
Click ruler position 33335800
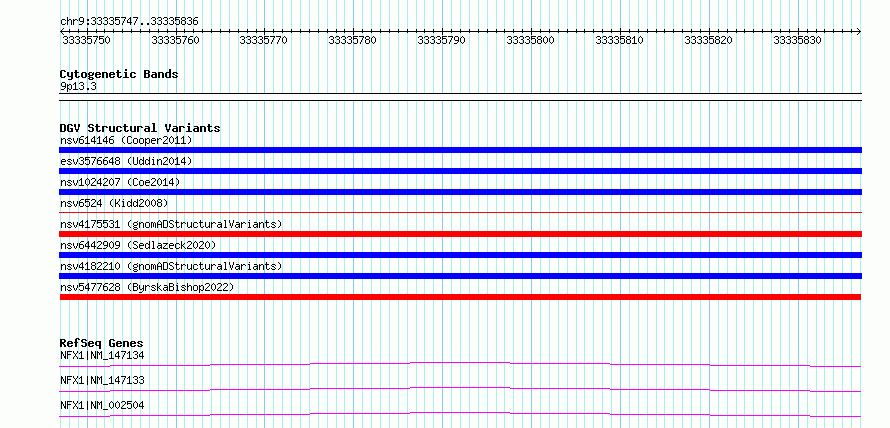[531, 40]
